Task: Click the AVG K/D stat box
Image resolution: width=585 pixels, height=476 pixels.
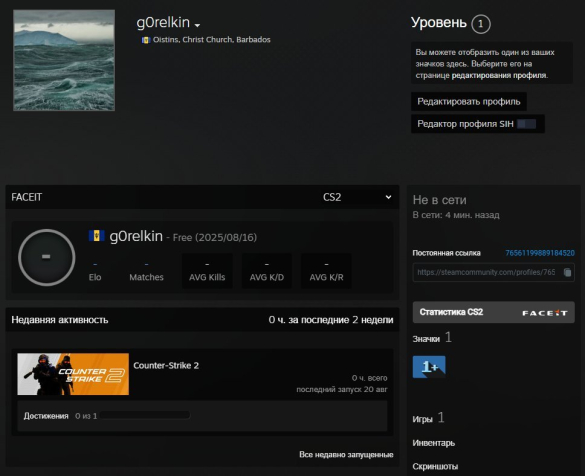Action: (x=267, y=271)
